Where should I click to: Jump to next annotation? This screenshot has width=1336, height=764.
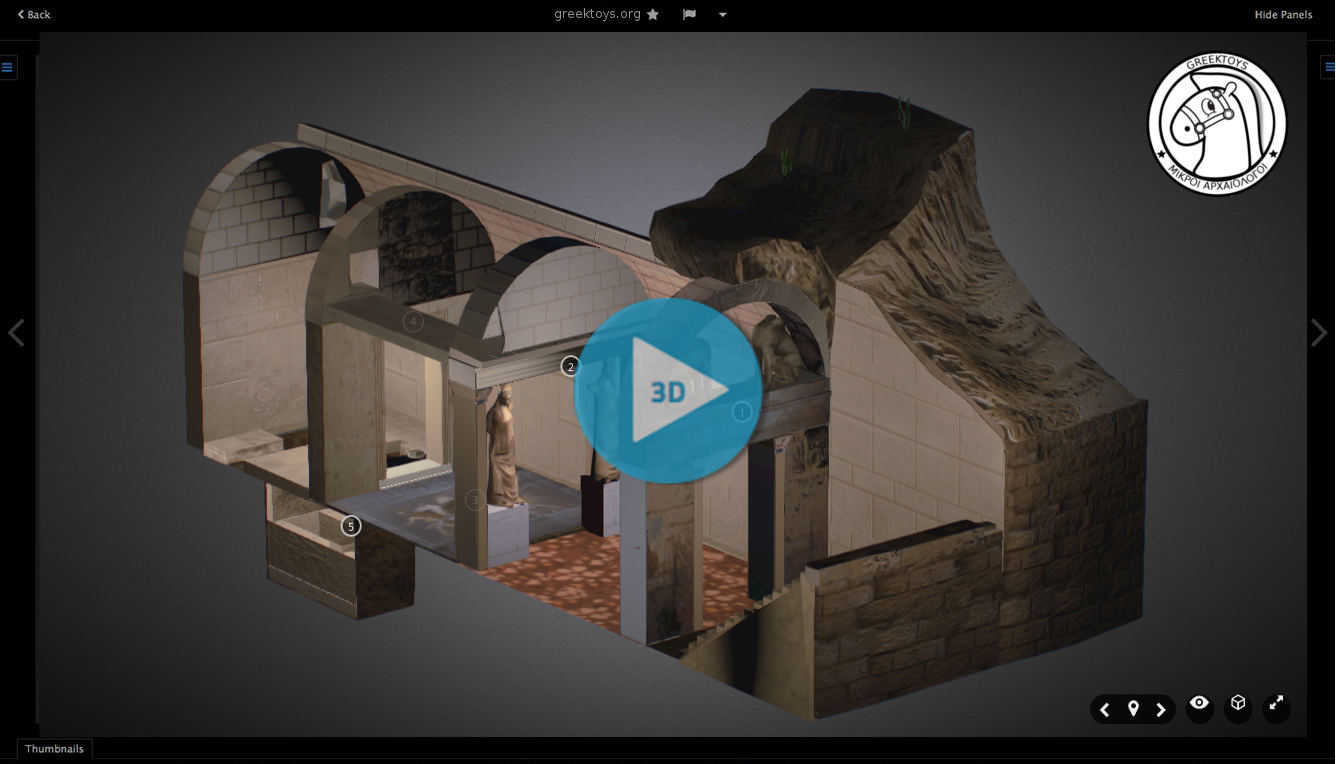[1161, 709]
